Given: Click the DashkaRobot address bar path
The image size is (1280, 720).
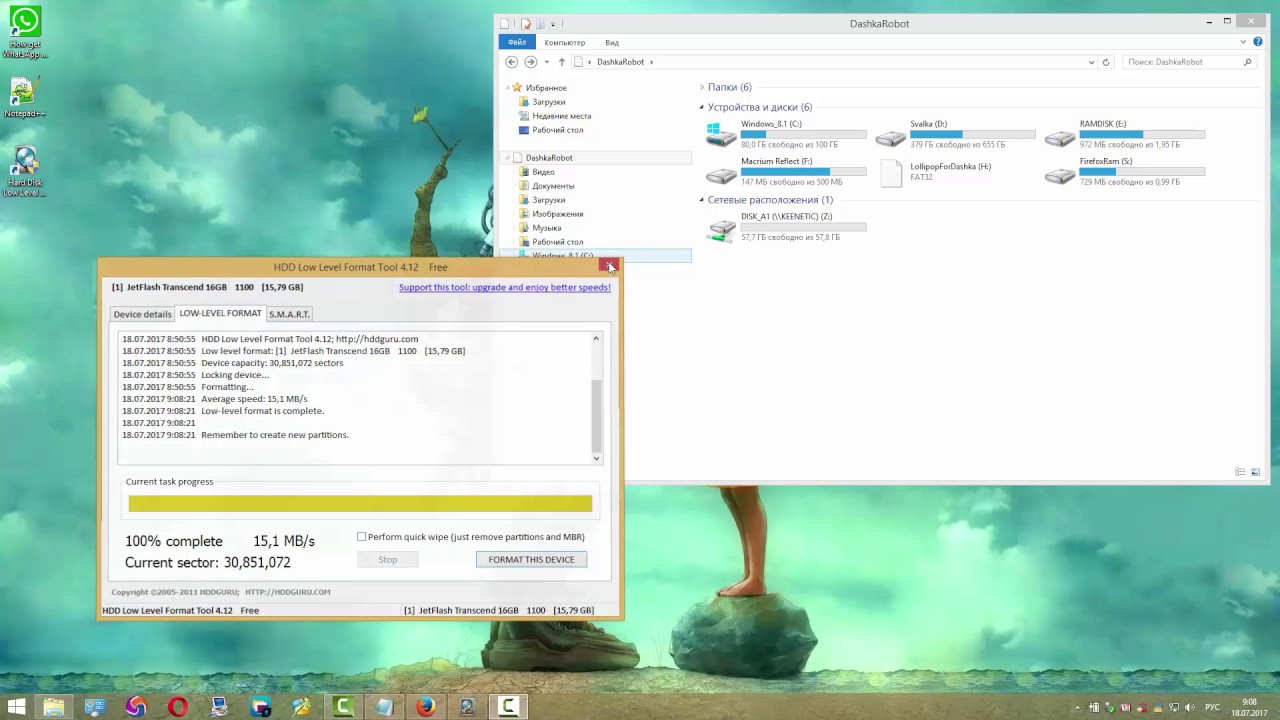Looking at the screenshot, I should click(620, 62).
